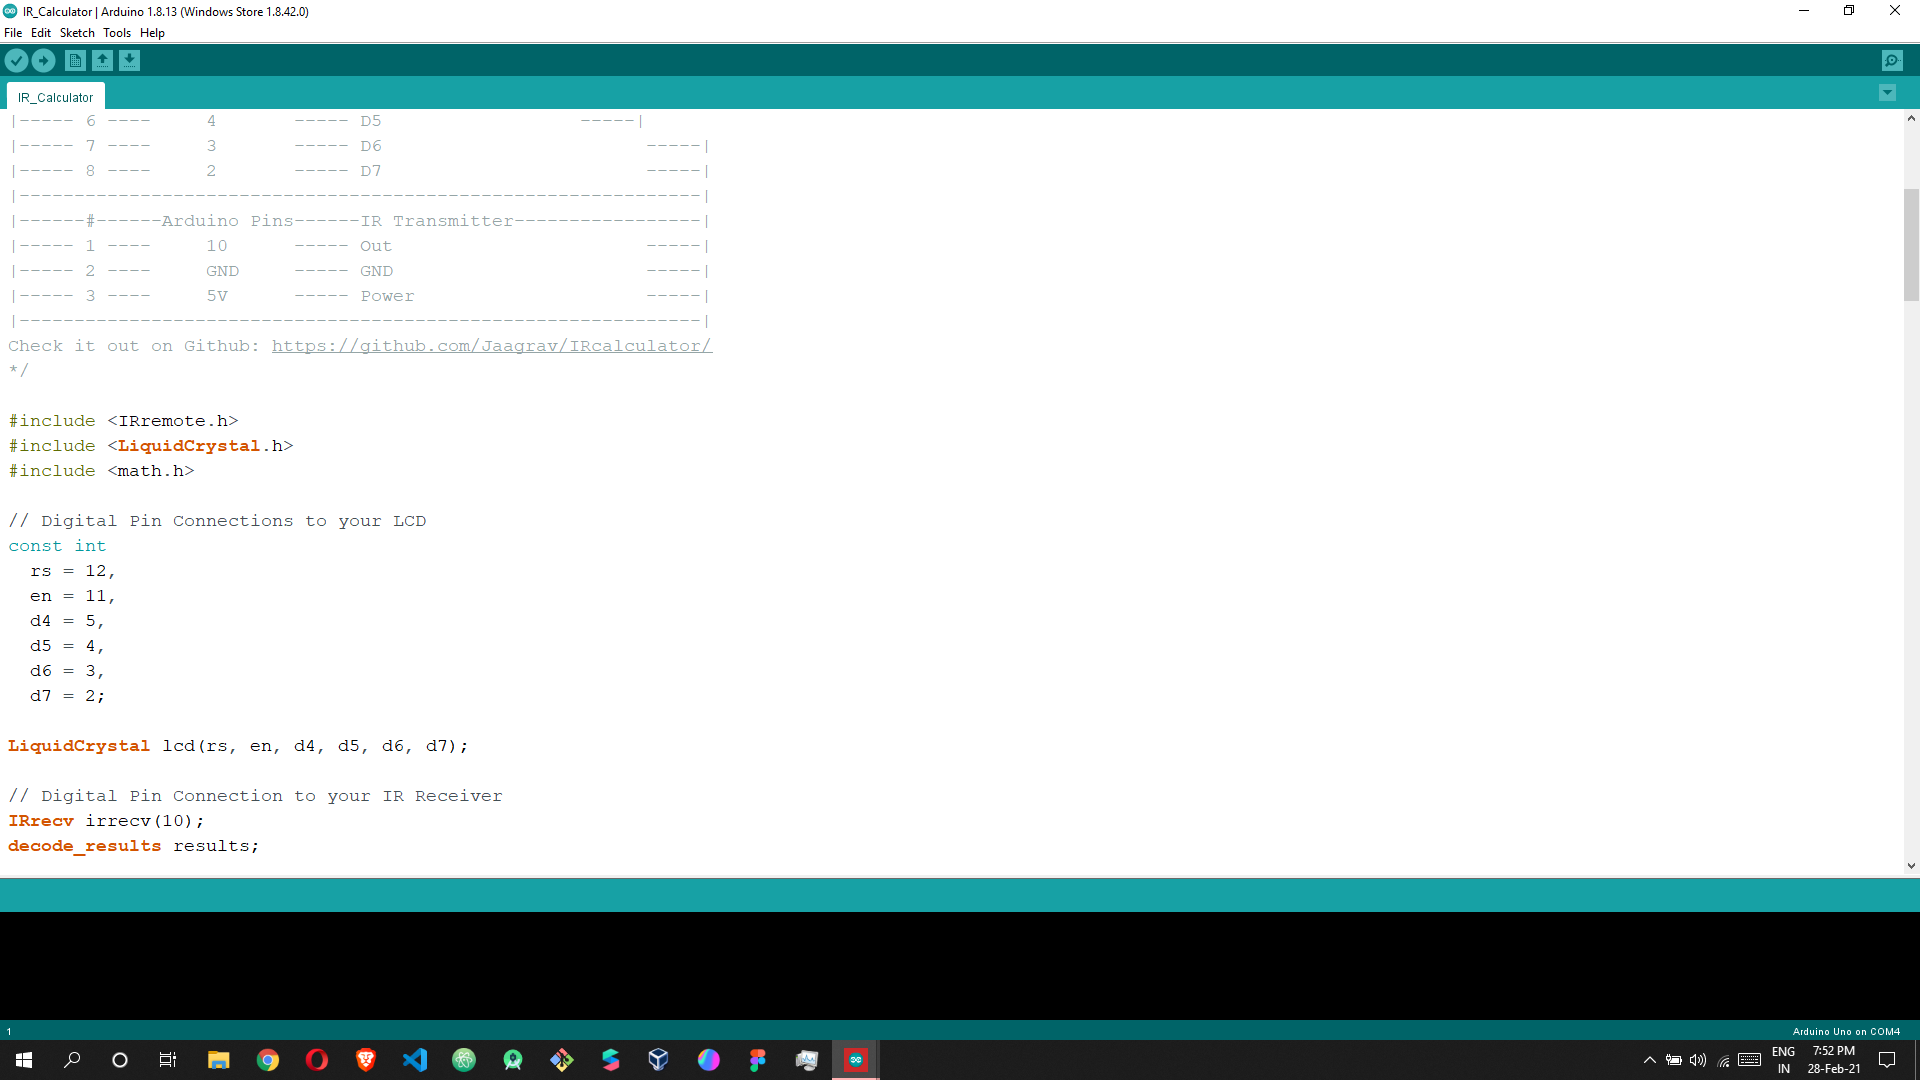Image resolution: width=1920 pixels, height=1080 pixels.
Task: Open the Serial Monitor
Action: (1893, 60)
